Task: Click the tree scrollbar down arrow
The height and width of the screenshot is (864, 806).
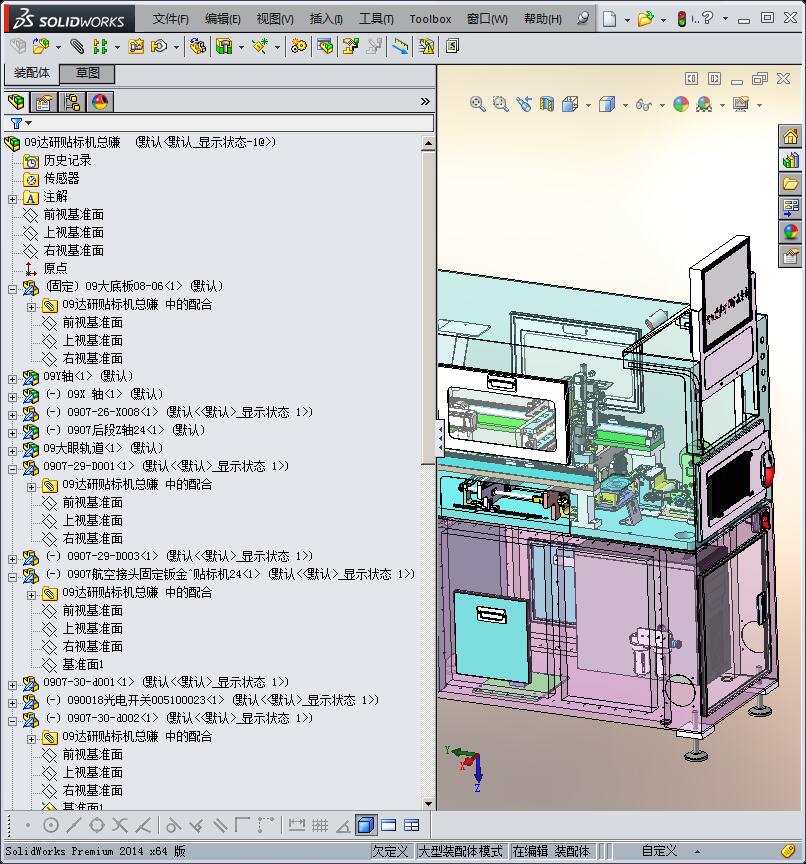Action: click(x=428, y=803)
